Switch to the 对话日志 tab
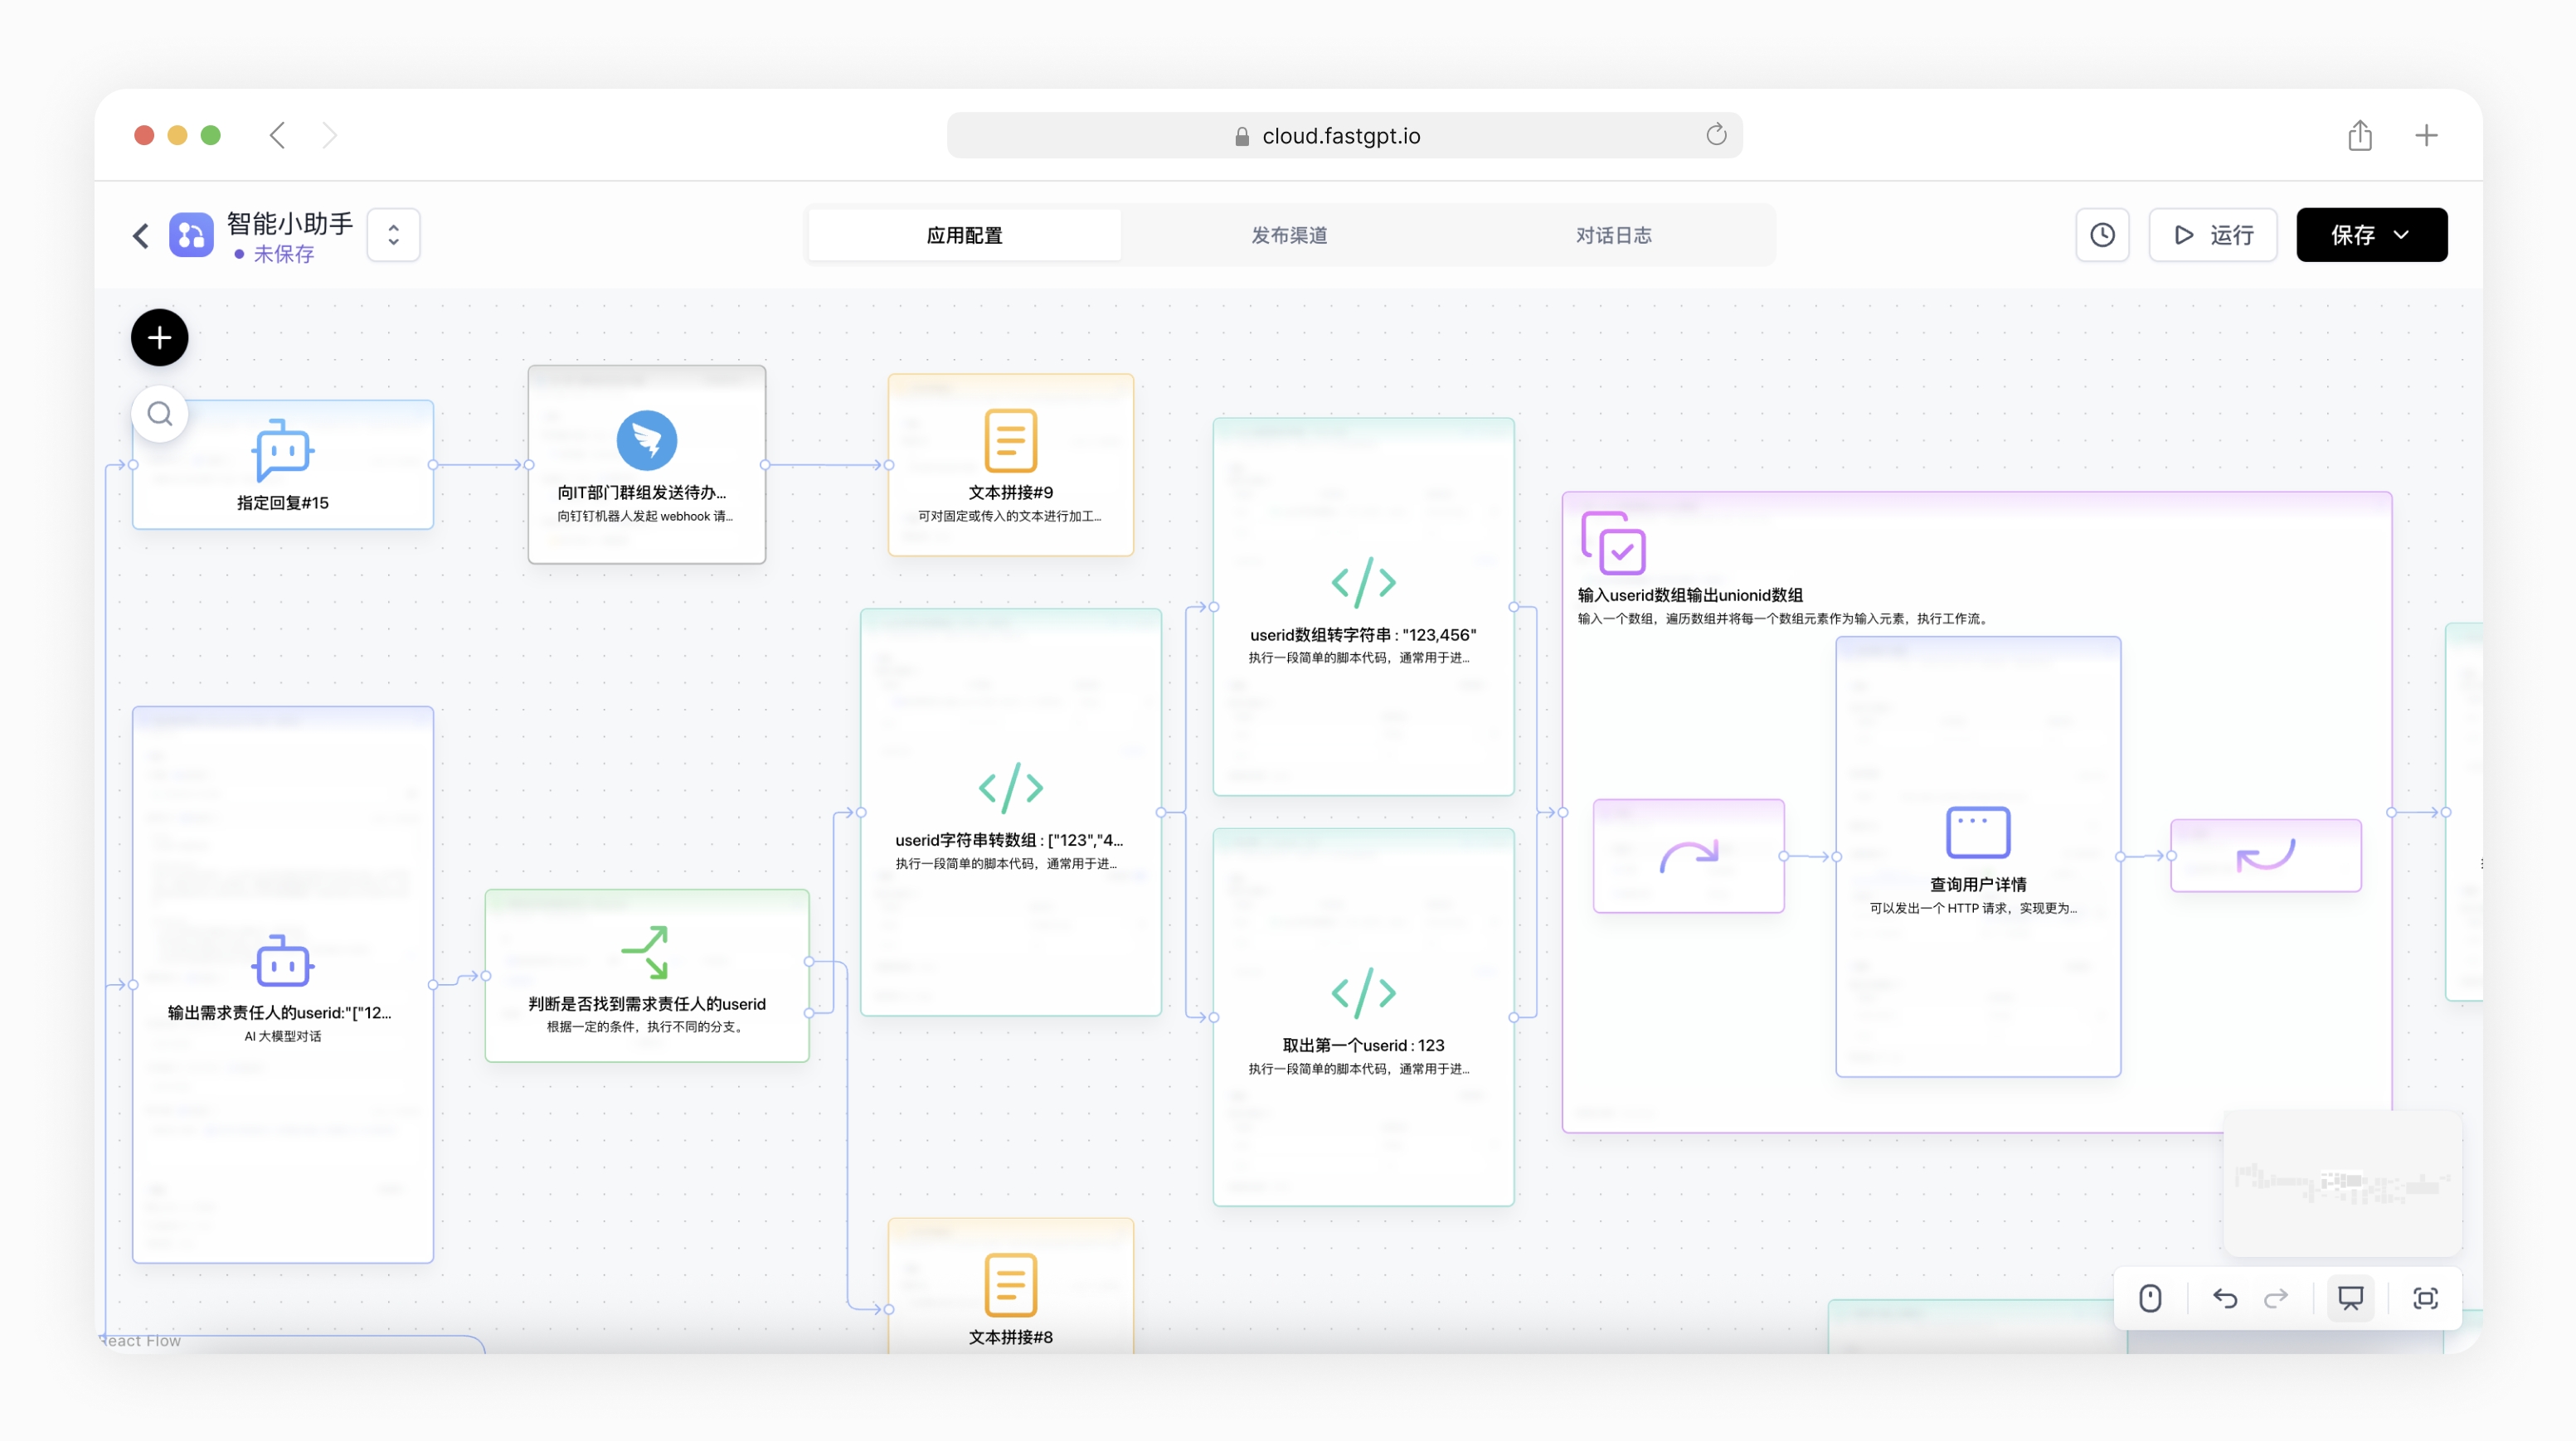 1613,235
